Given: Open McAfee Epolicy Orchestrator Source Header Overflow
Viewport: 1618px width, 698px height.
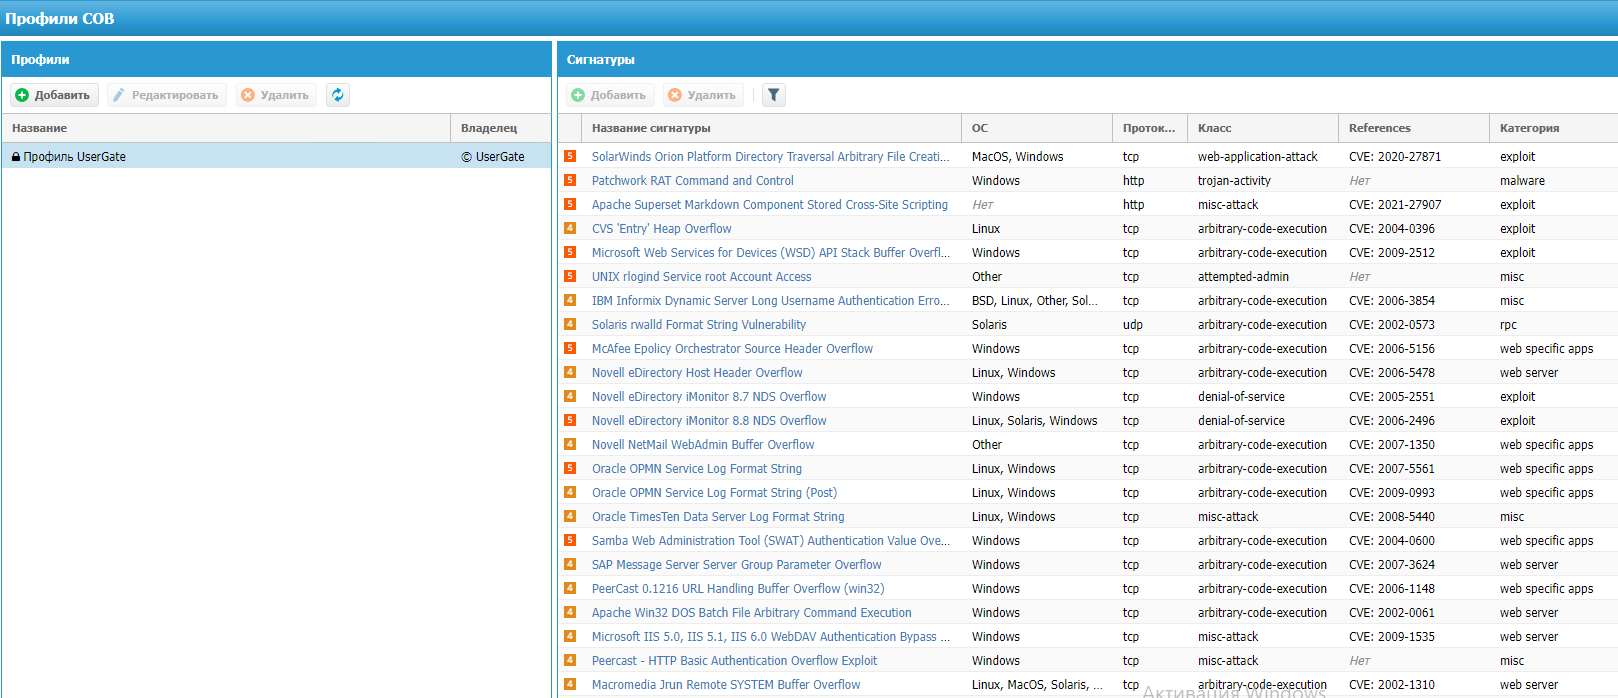Looking at the screenshot, I should tap(732, 348).
